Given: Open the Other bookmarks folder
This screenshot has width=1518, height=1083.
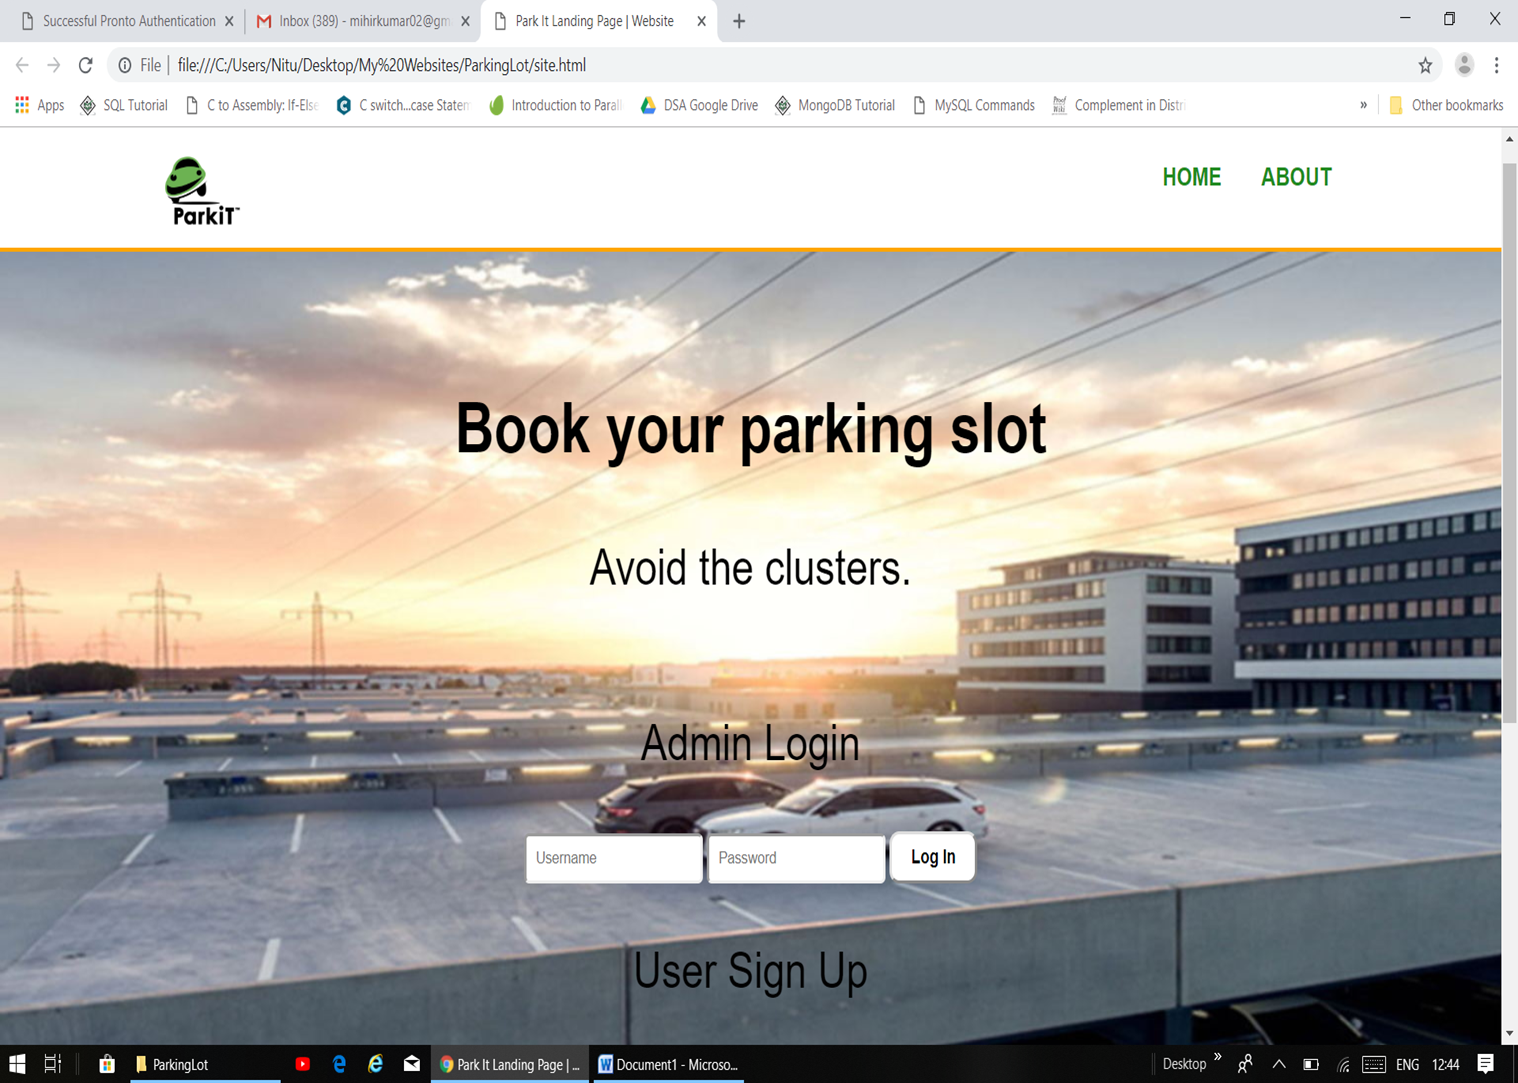Looking at the screenshot, I should pos(1446,105).
